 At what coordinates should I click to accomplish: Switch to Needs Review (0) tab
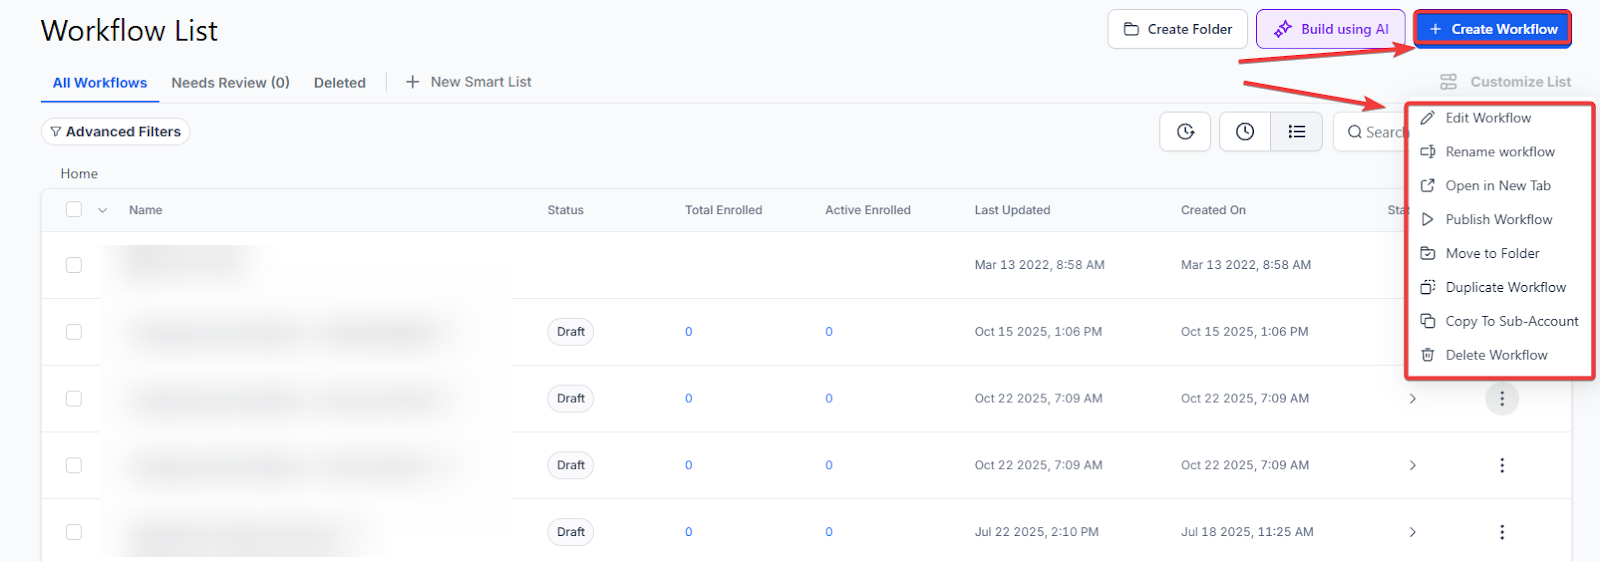tap(230, 83)
